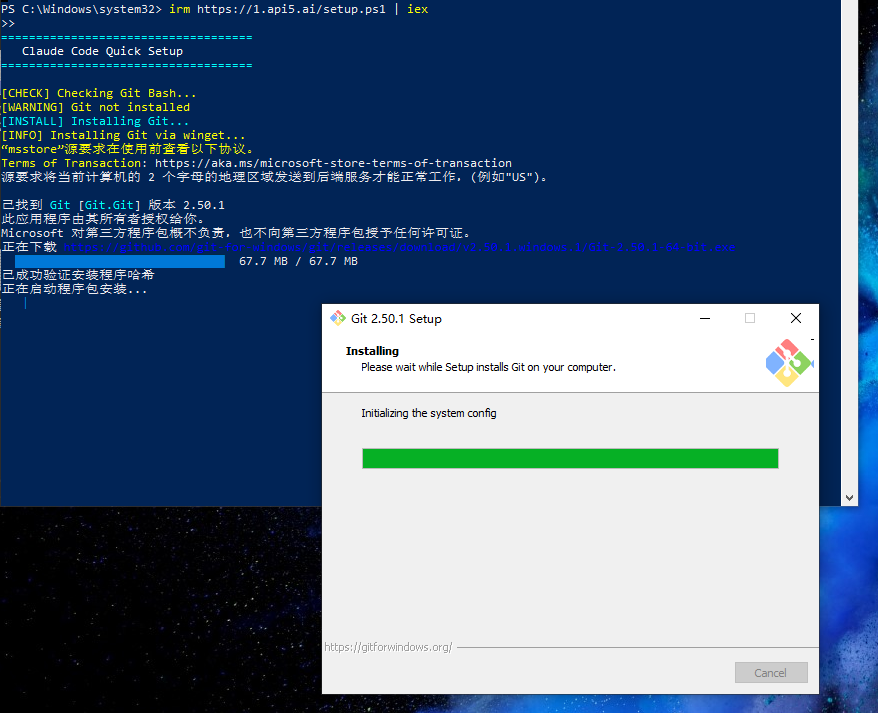
Task: Click the Terms of Transaction aka.ms URL
Action: pyautogui.click(x=333, y=163)
